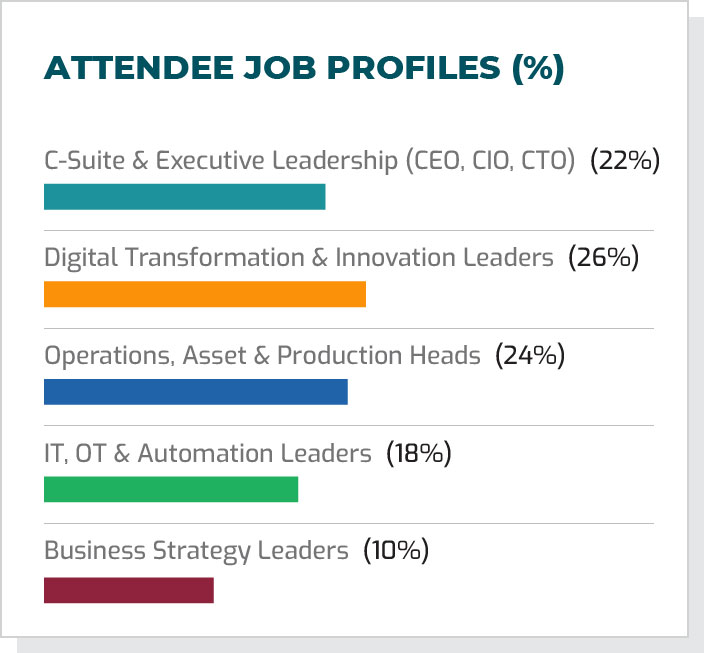Click the 22% value
The height and width of the screenshot is (653, 704).
pyautogui.click(x=625, y=161)
